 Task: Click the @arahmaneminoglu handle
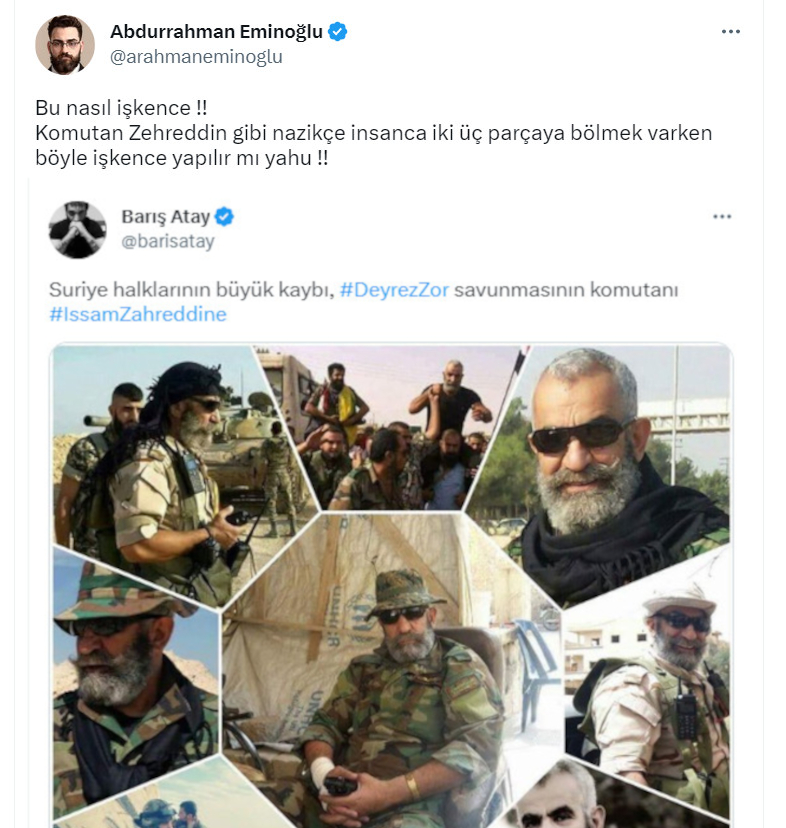196,57
